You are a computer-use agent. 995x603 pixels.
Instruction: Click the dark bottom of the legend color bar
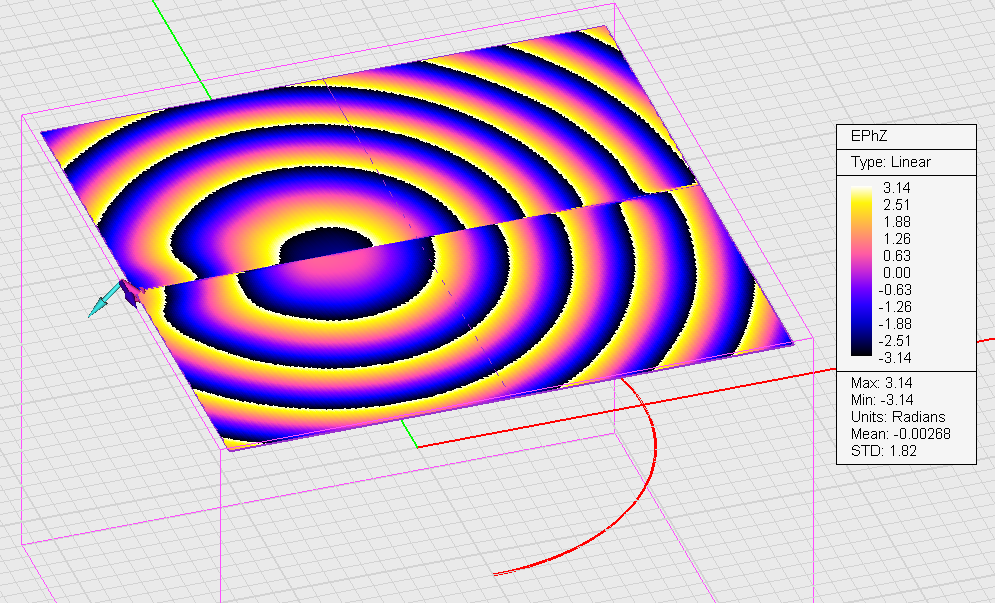coord(858,352)
